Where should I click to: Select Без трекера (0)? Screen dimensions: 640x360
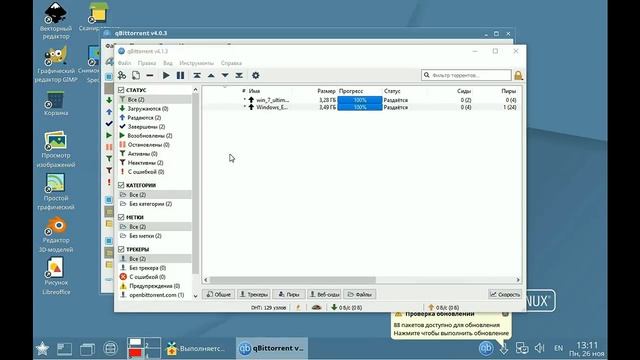pos(154,268)
